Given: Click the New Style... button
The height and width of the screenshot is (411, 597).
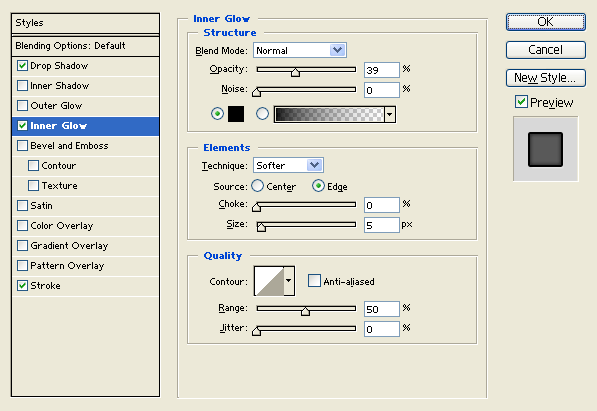Looking at the screenshot, I should [546, 78].
